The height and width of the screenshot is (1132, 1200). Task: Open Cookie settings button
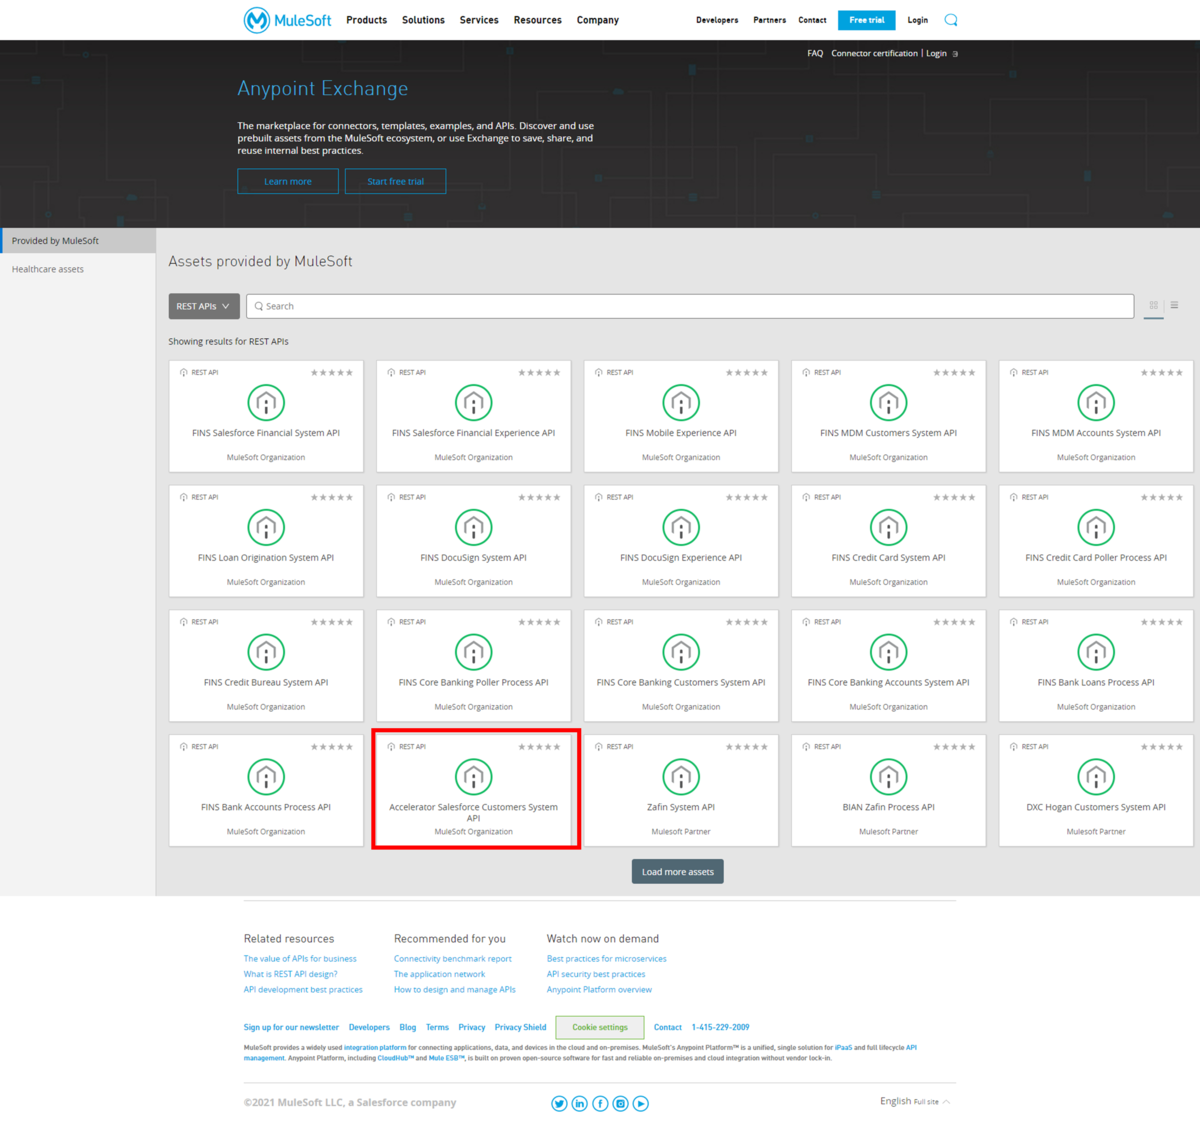click(x=600, y=1027)
